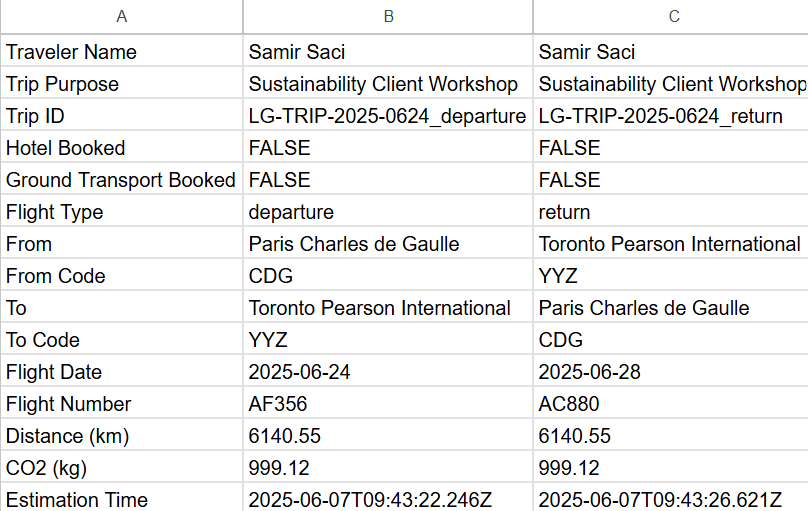
Task: Select departure Trip ID cell
Action: point(388,114)
